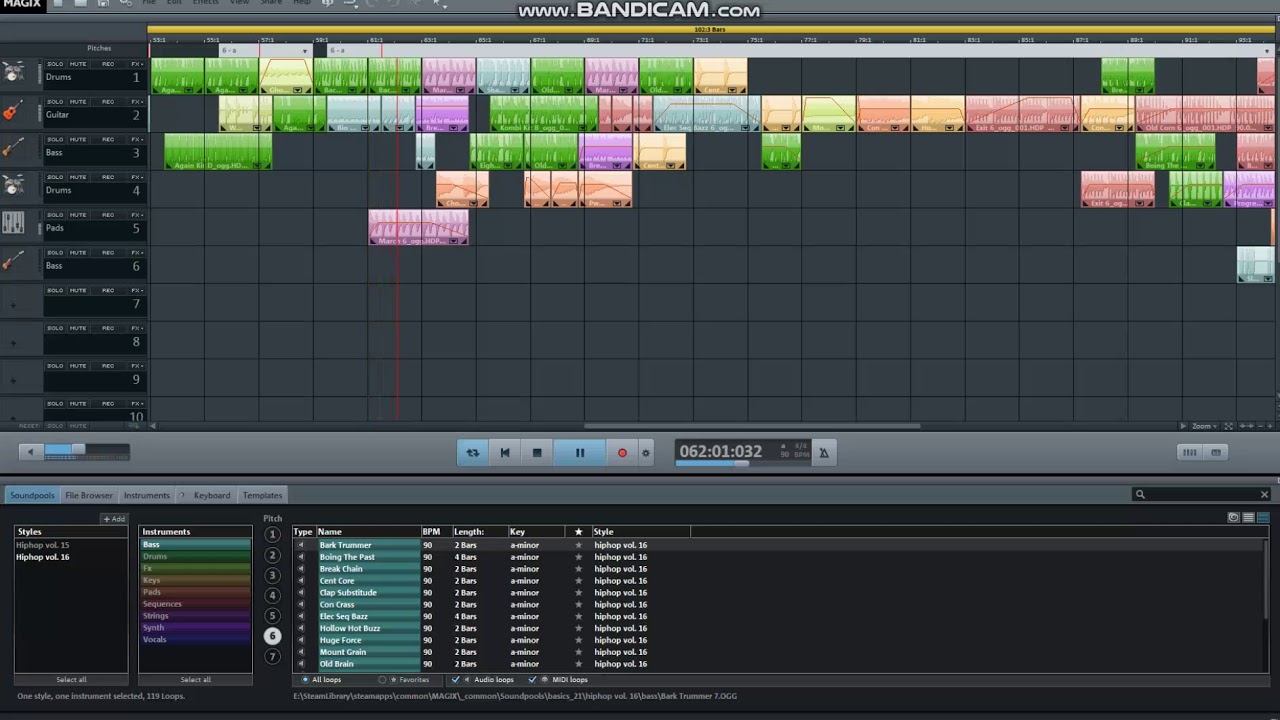Jump to the start with the skip-back button
1280x720 pixels.
point(505,453)
